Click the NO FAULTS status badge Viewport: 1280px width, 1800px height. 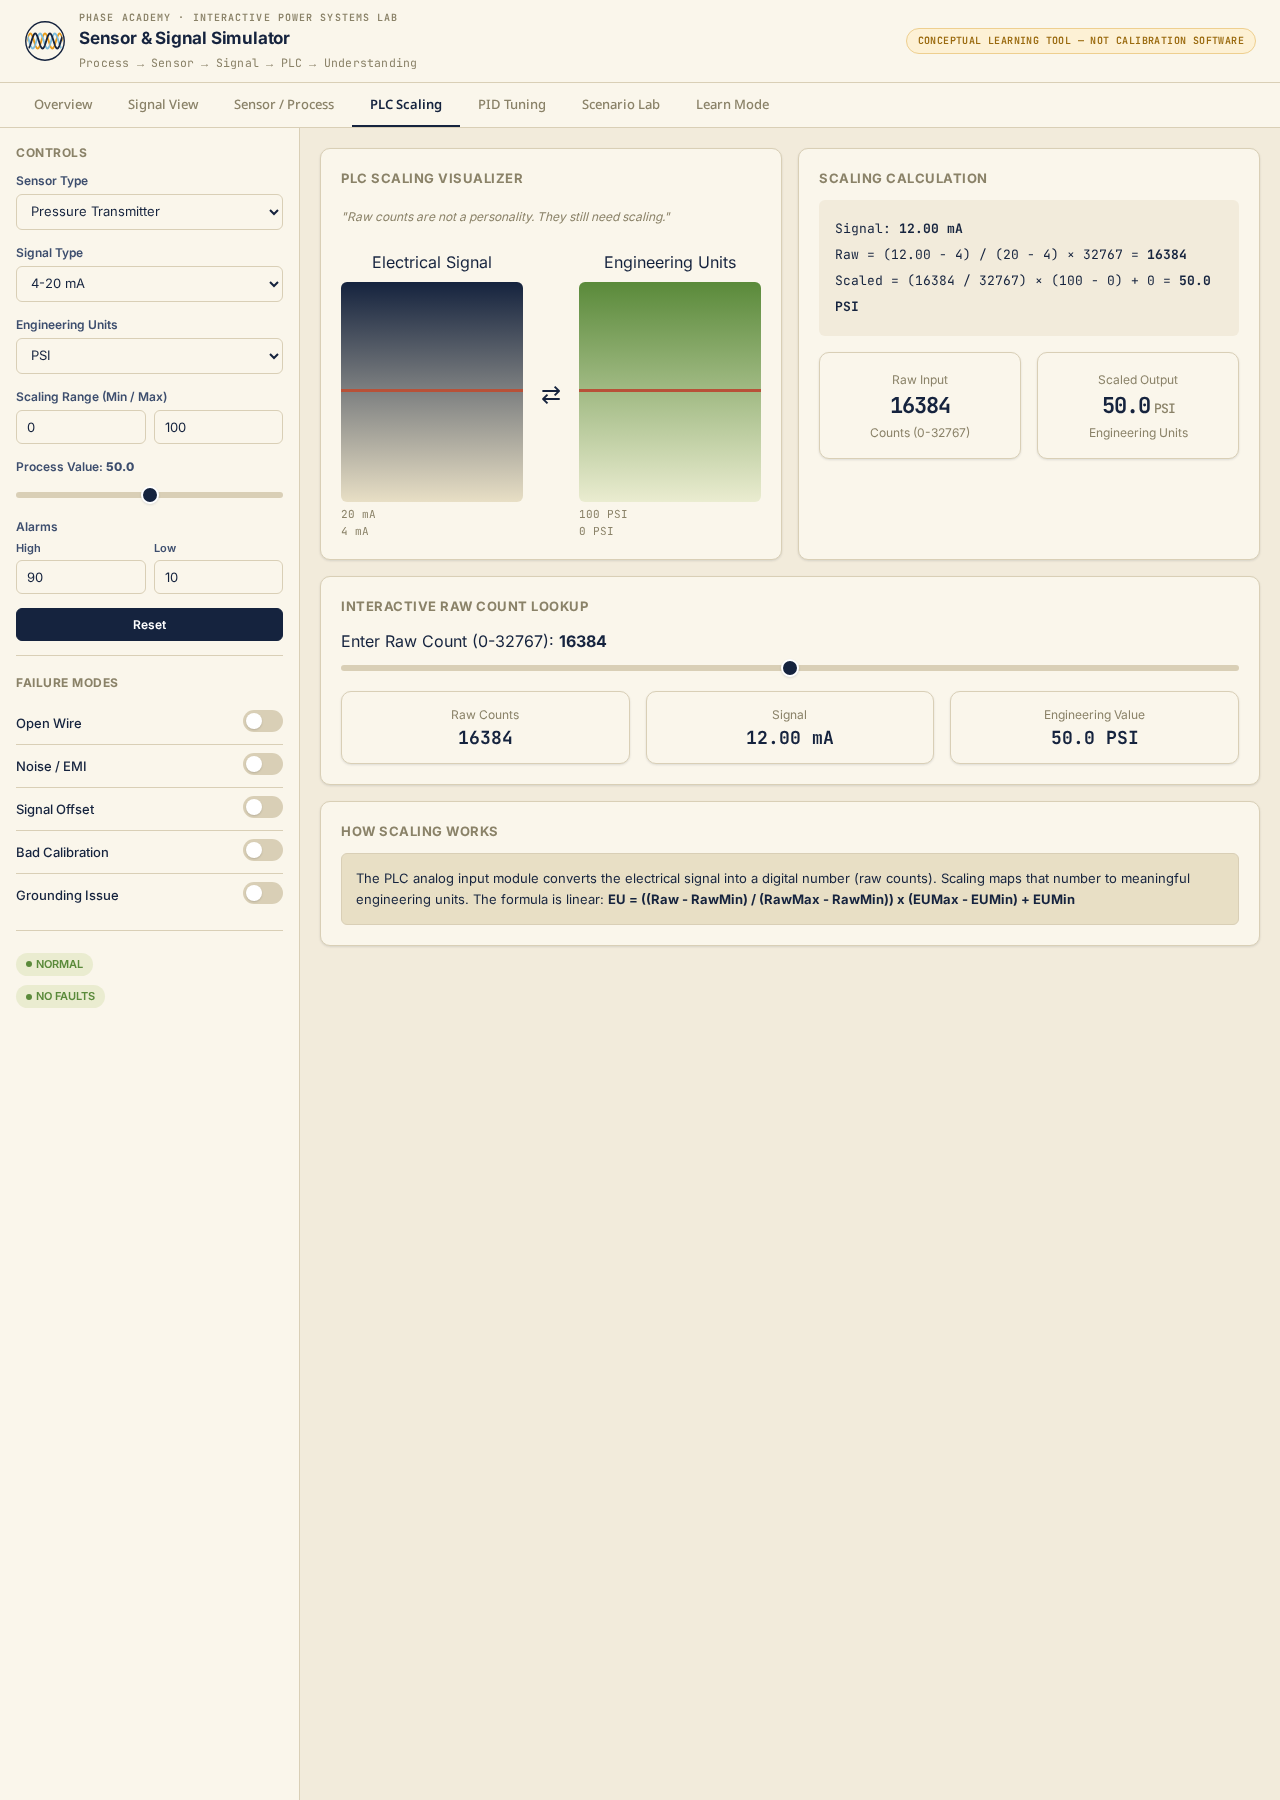tap(61, 996)
